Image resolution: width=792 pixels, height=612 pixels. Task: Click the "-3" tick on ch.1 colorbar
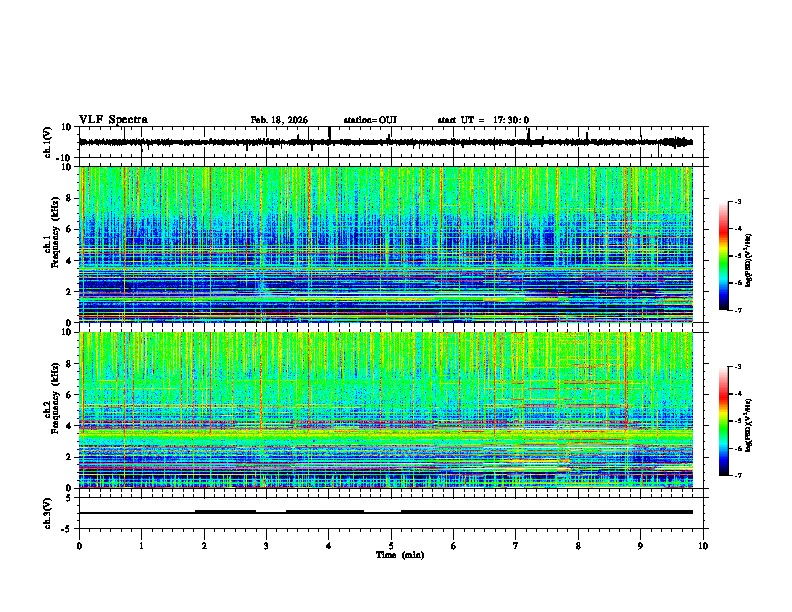[x=737, y=201]
